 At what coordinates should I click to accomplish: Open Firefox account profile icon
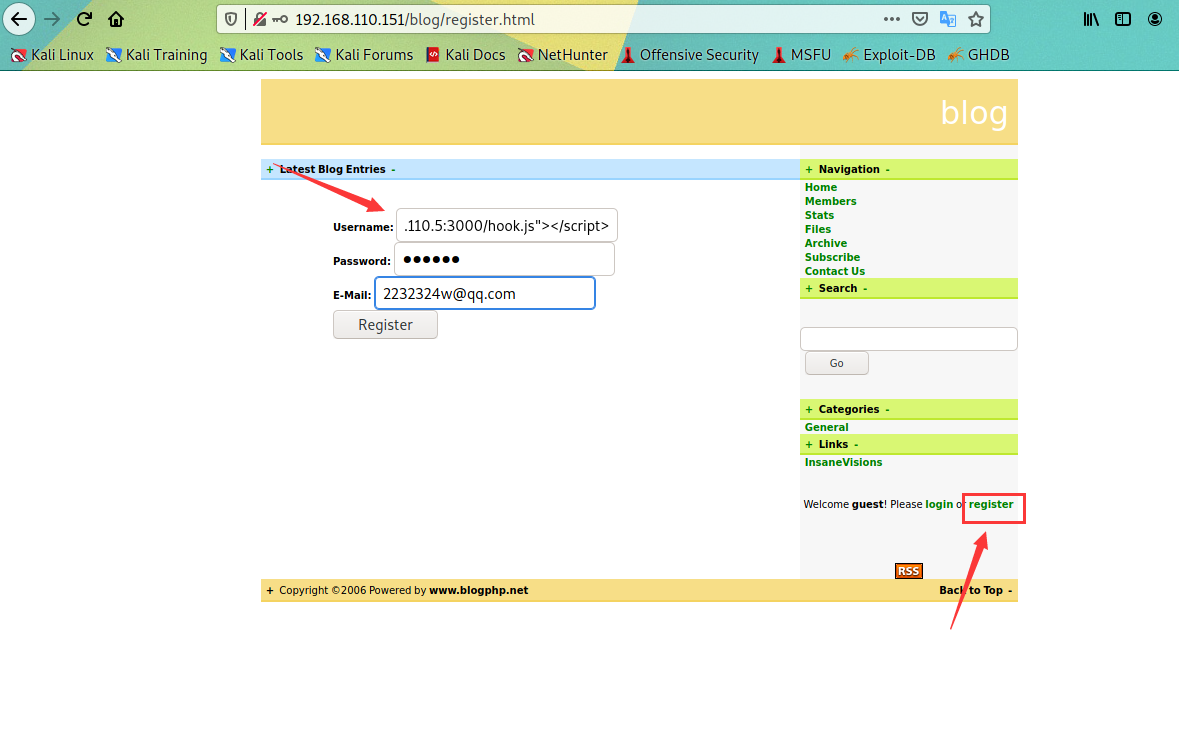1155,20
